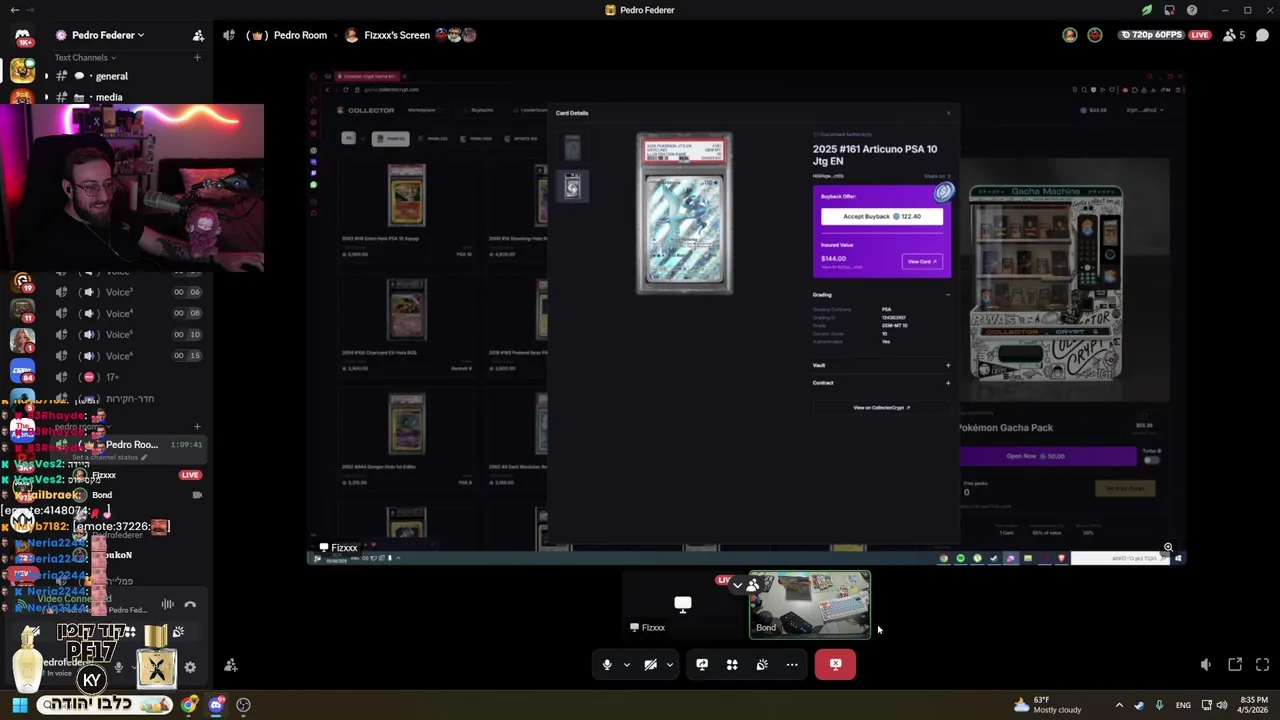Click the Share Your Screen icon in call controls

pos(702,664)
